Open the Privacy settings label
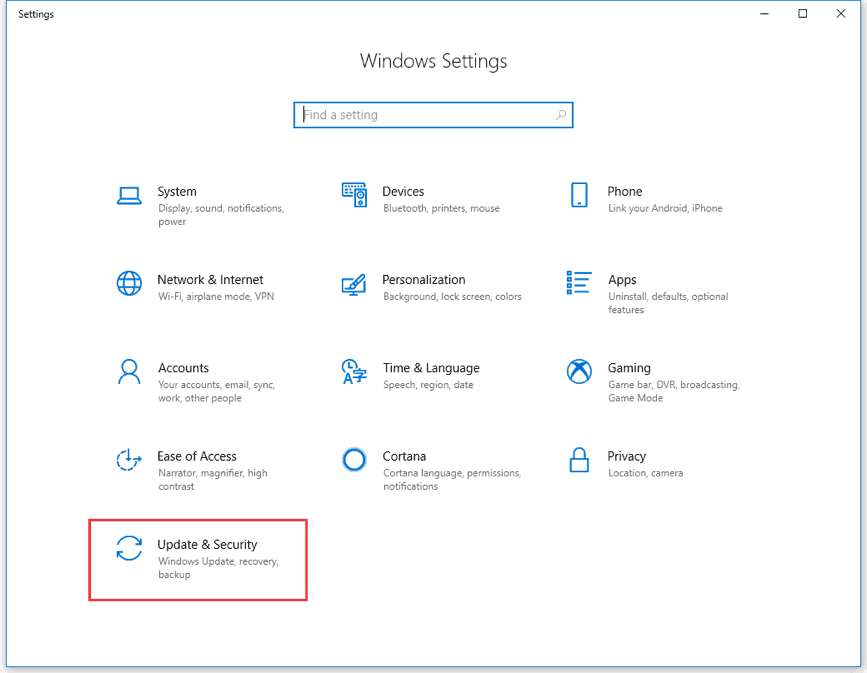 [626, 456]
